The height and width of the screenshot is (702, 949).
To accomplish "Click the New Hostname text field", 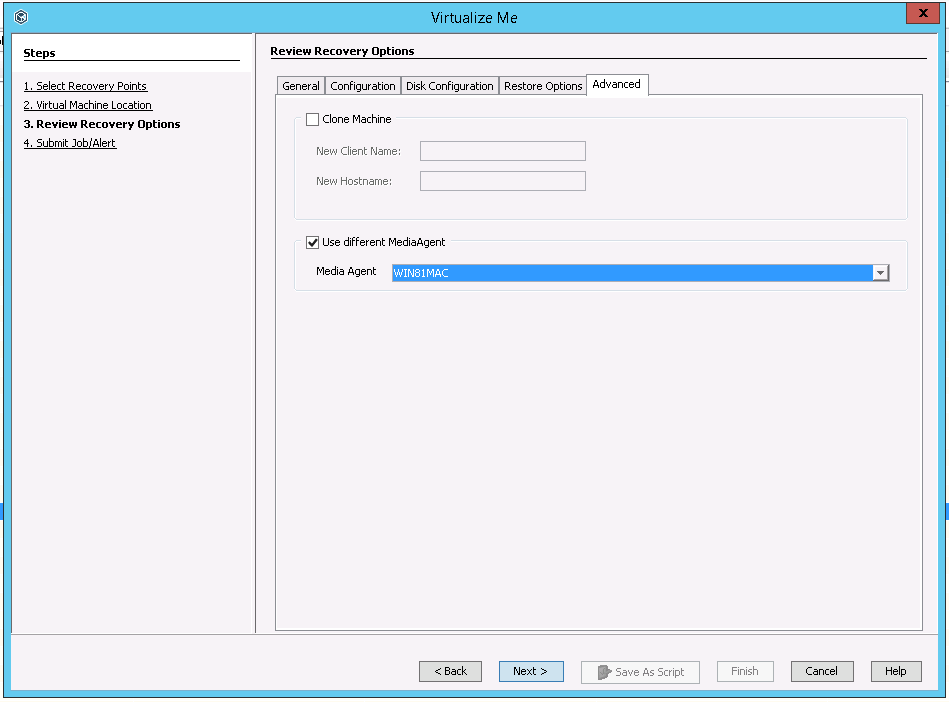I will click(502, 181).
